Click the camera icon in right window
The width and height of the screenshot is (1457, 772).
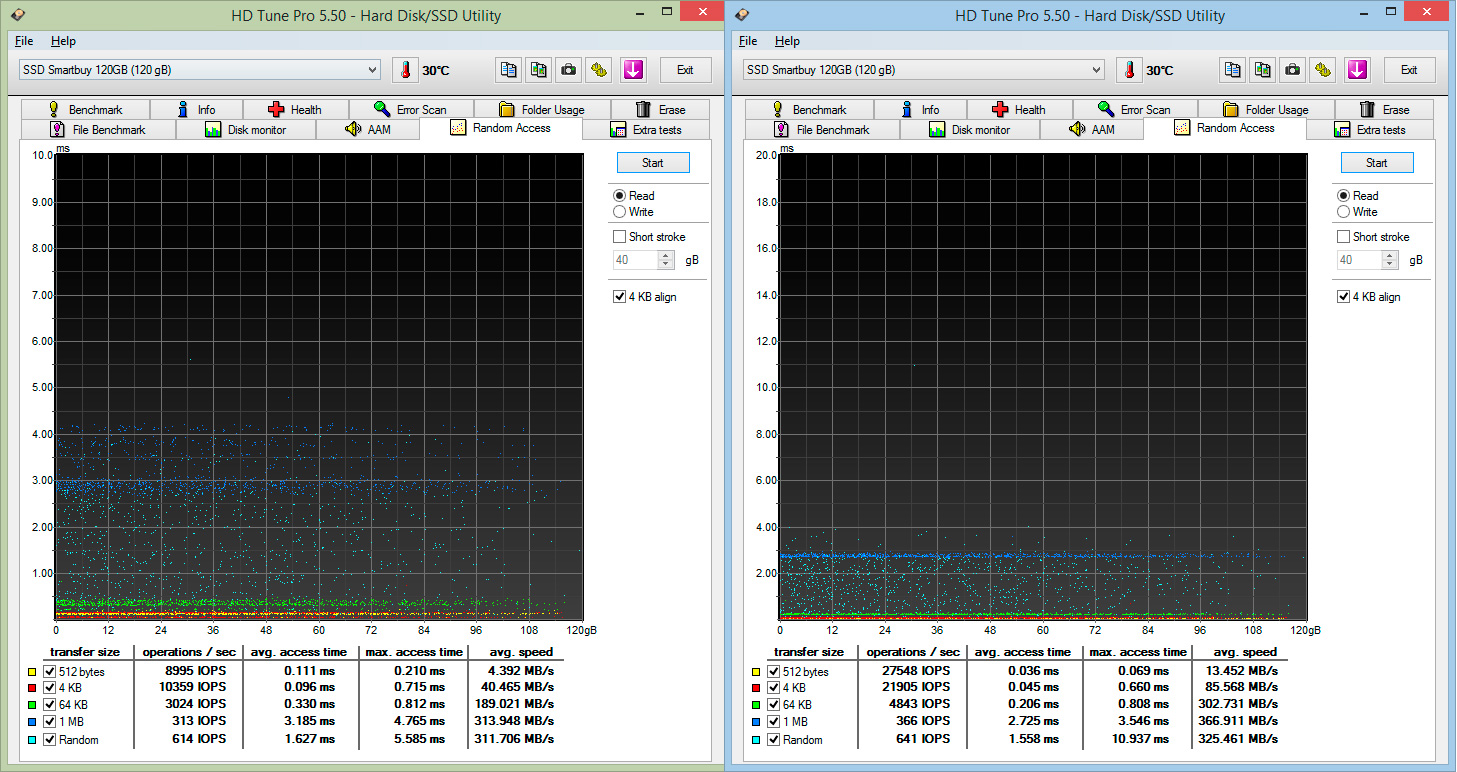point(1293,70)
